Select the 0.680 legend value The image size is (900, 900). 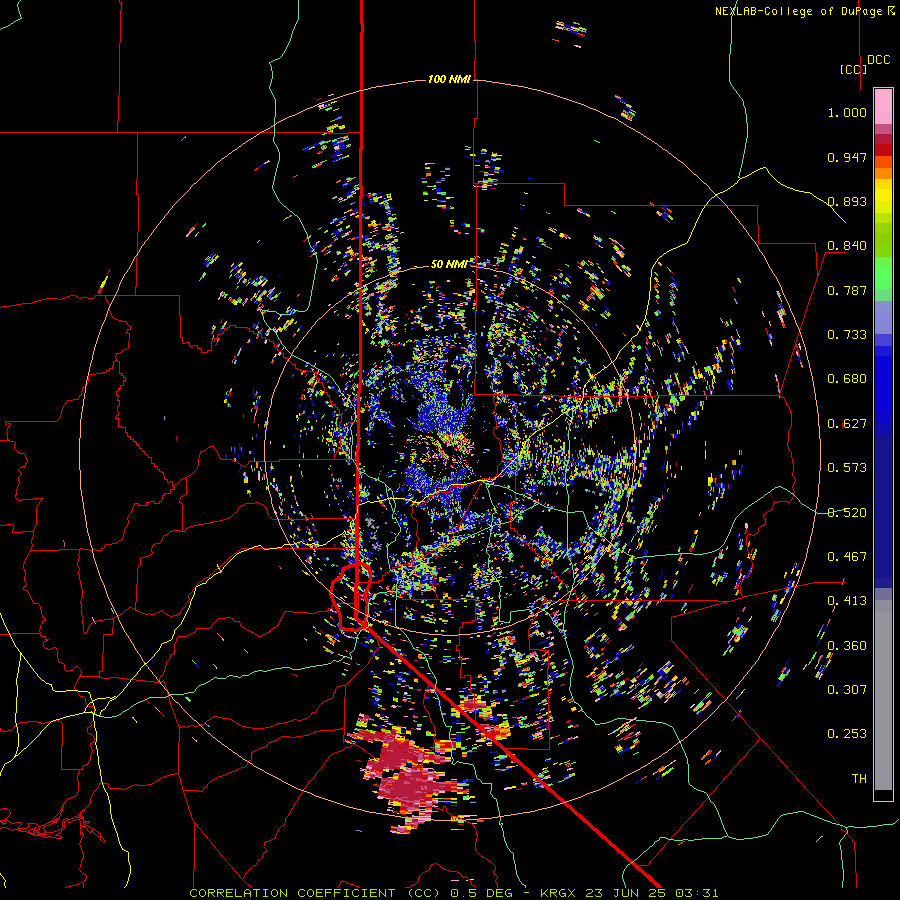[847, 379]
